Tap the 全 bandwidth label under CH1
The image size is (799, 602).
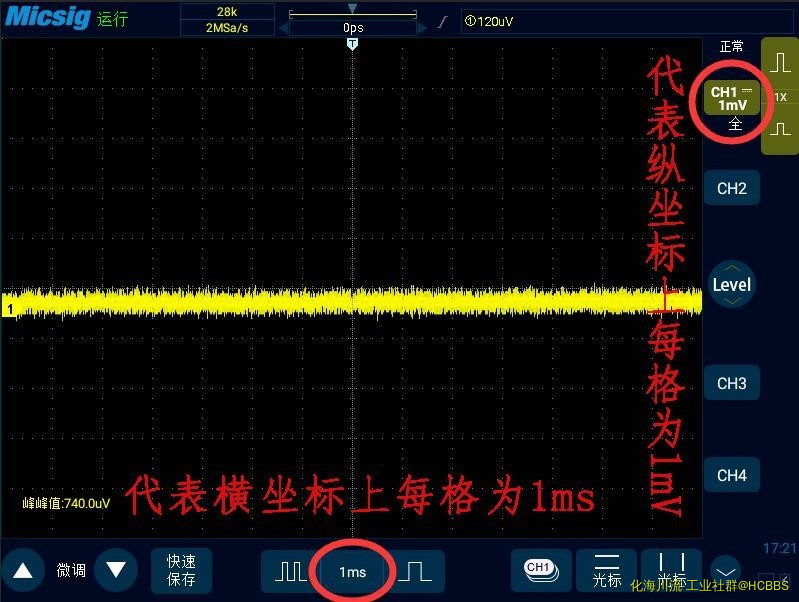pos(734,124)
